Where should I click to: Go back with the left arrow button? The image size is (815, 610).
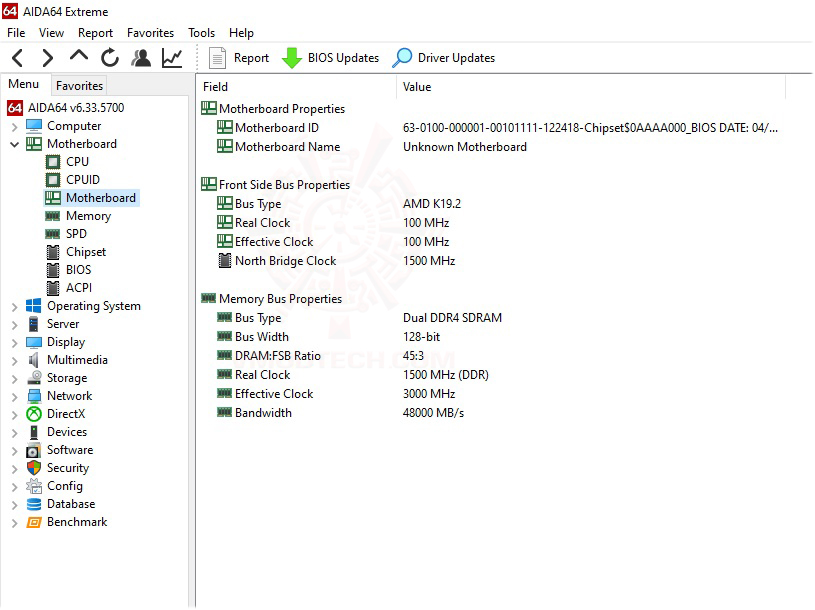pyautogui.click(x=18, y=58)
